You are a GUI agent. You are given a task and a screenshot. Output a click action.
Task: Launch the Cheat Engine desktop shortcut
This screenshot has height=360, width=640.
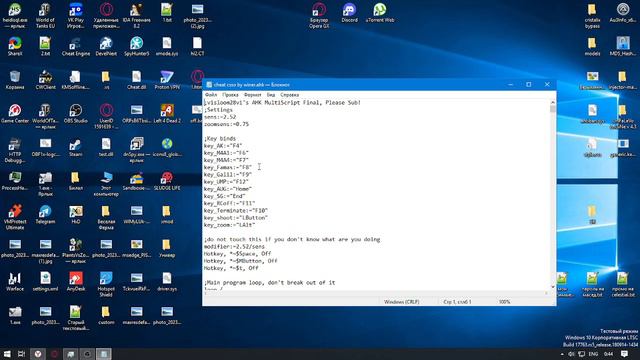pyautogui.click(x=76, y=46)
